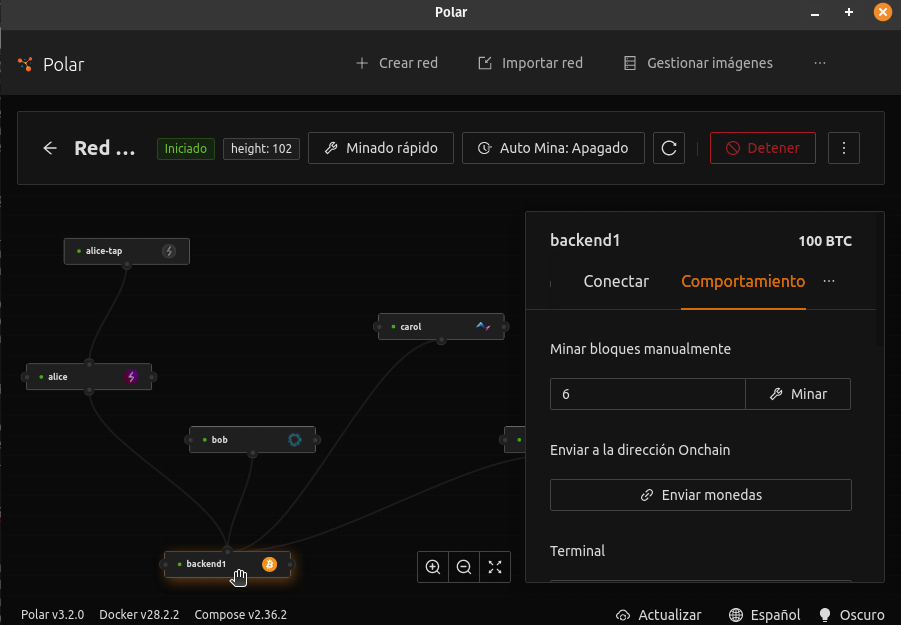Image resolution: width=901 pixels, height=625 pixels.
Task: Zoom out on the network canvas
Action: (464, 567)
